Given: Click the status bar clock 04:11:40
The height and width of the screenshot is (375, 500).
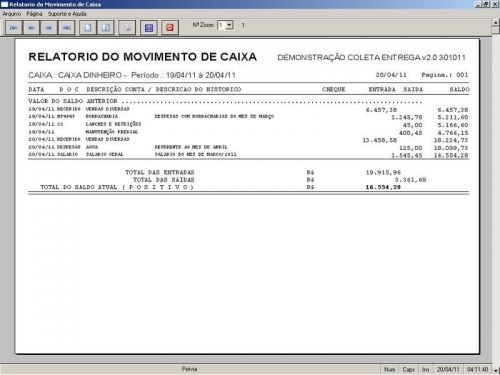Looking at the screenshot, I should [477, 370].
